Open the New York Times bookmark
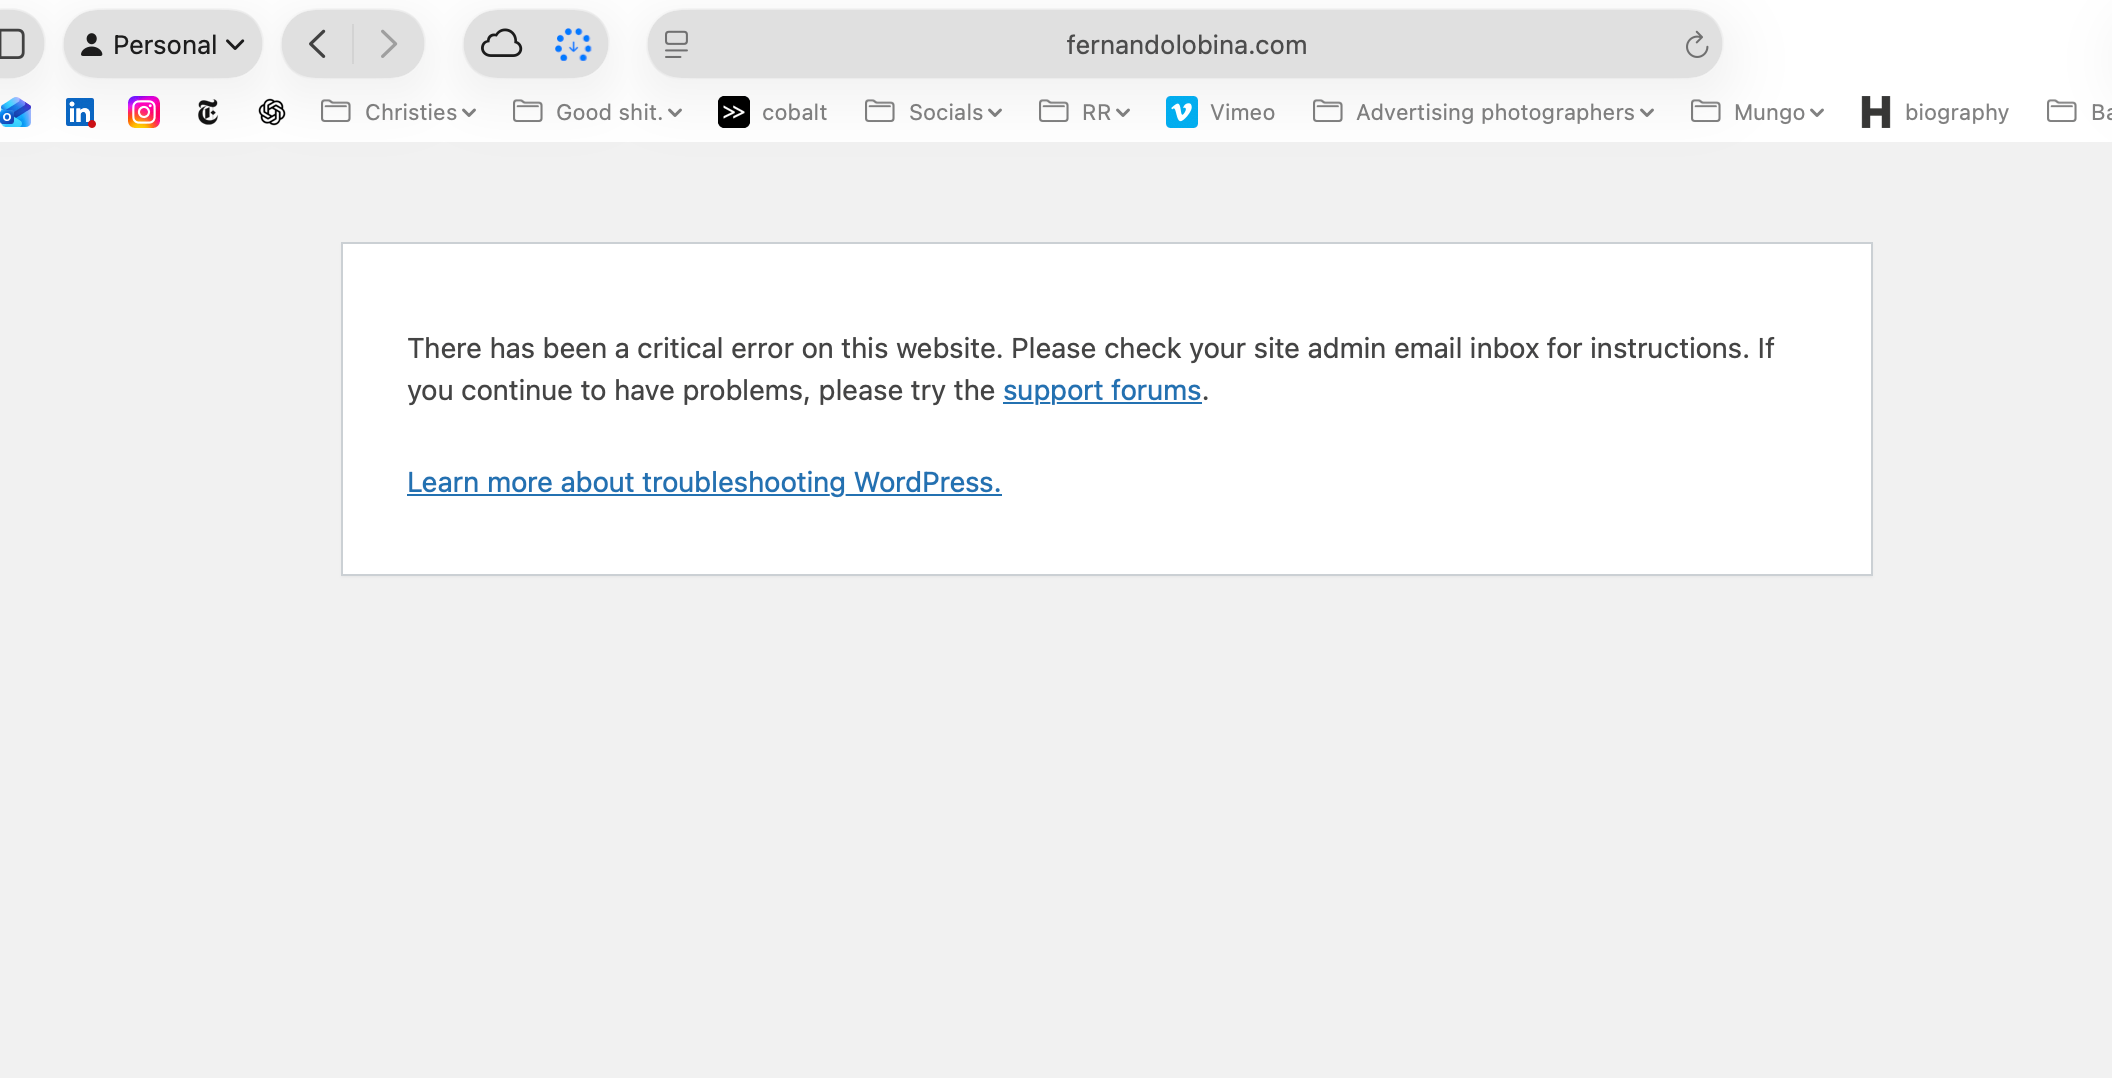Screen dimensions: 2112x1078 [208, 112]
